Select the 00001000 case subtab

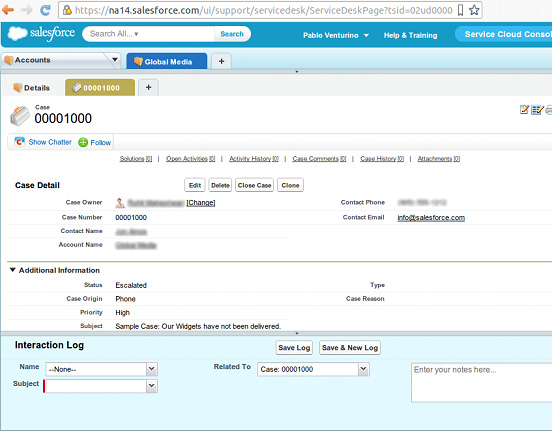[x=100, y=87]
